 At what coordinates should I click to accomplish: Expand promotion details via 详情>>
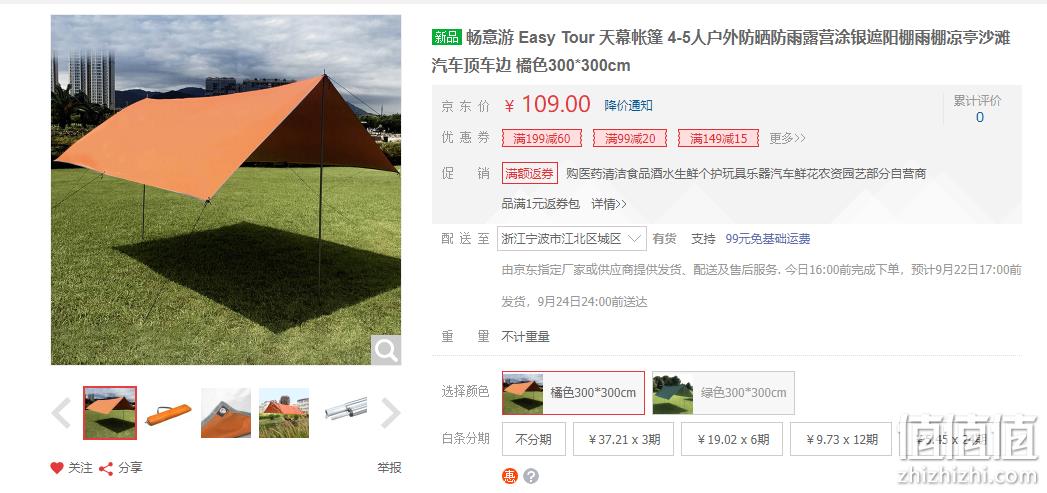pos(609,204)
